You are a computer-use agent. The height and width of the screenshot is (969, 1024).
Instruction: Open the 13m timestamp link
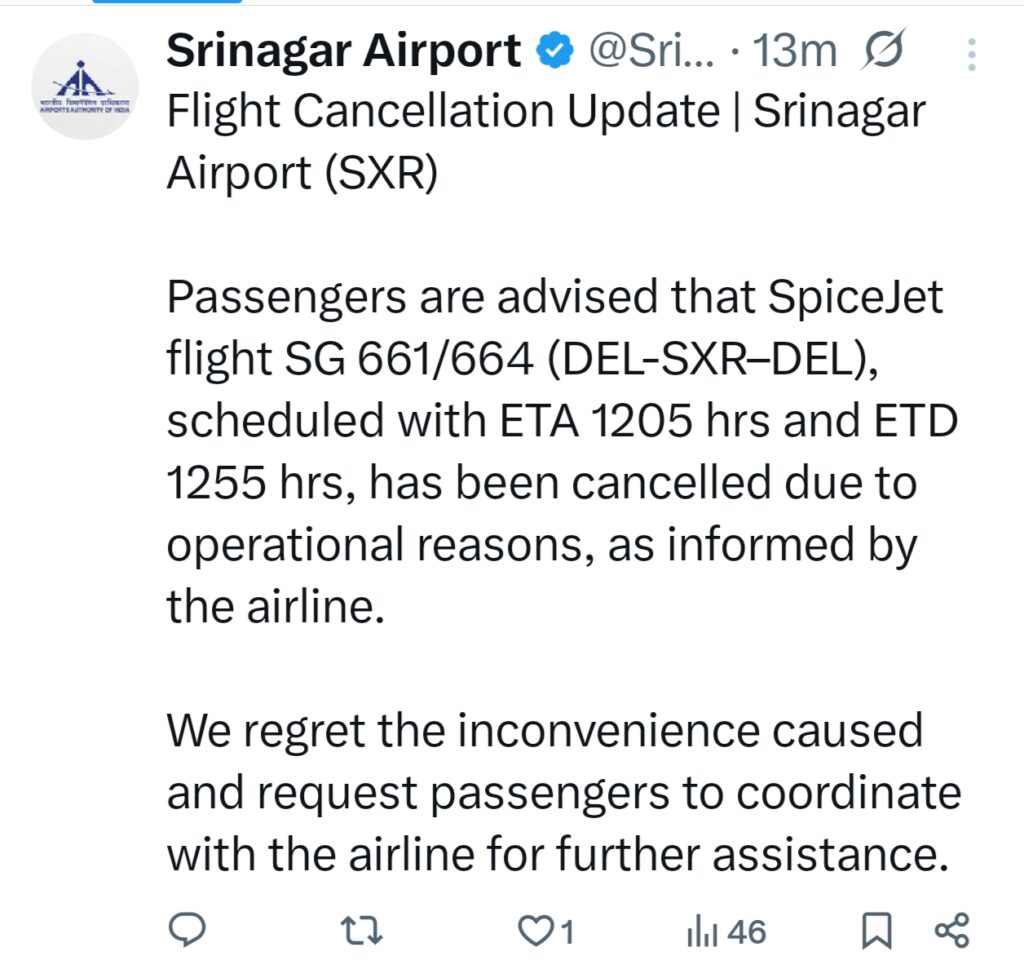[795, 51]
